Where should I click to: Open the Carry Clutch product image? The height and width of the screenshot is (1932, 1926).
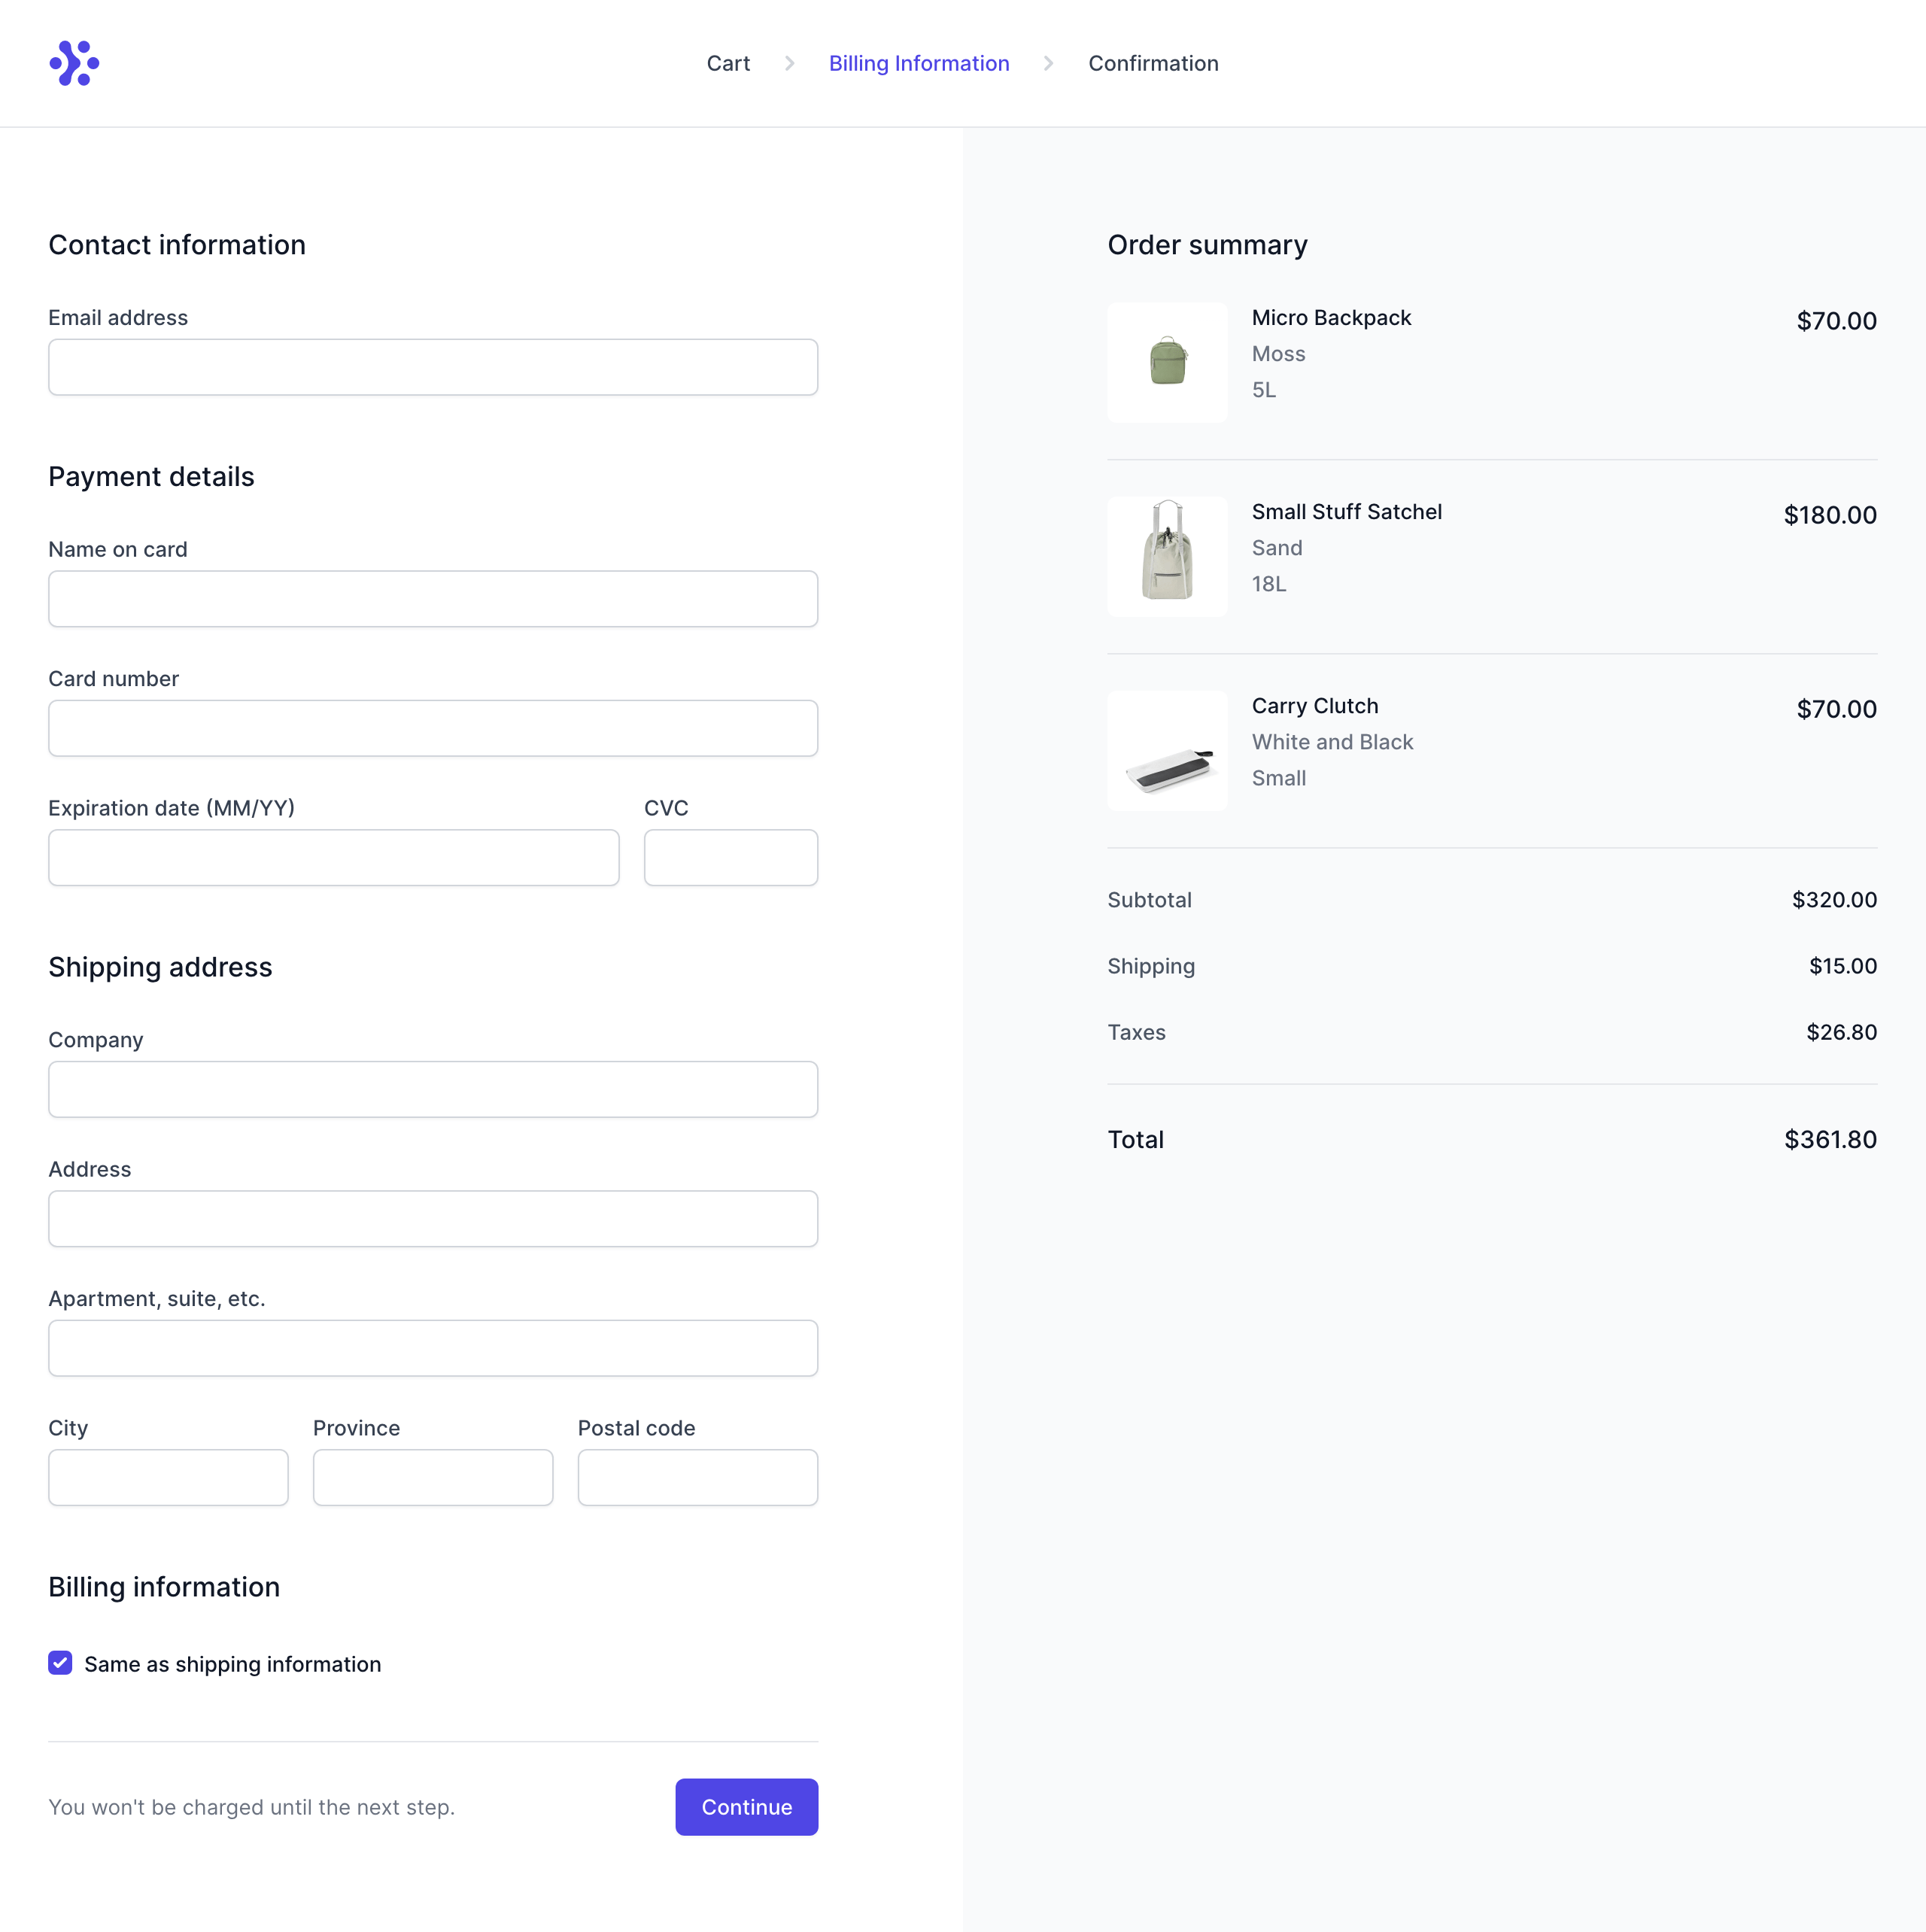pyautogui.click(x=1166, y=750)
